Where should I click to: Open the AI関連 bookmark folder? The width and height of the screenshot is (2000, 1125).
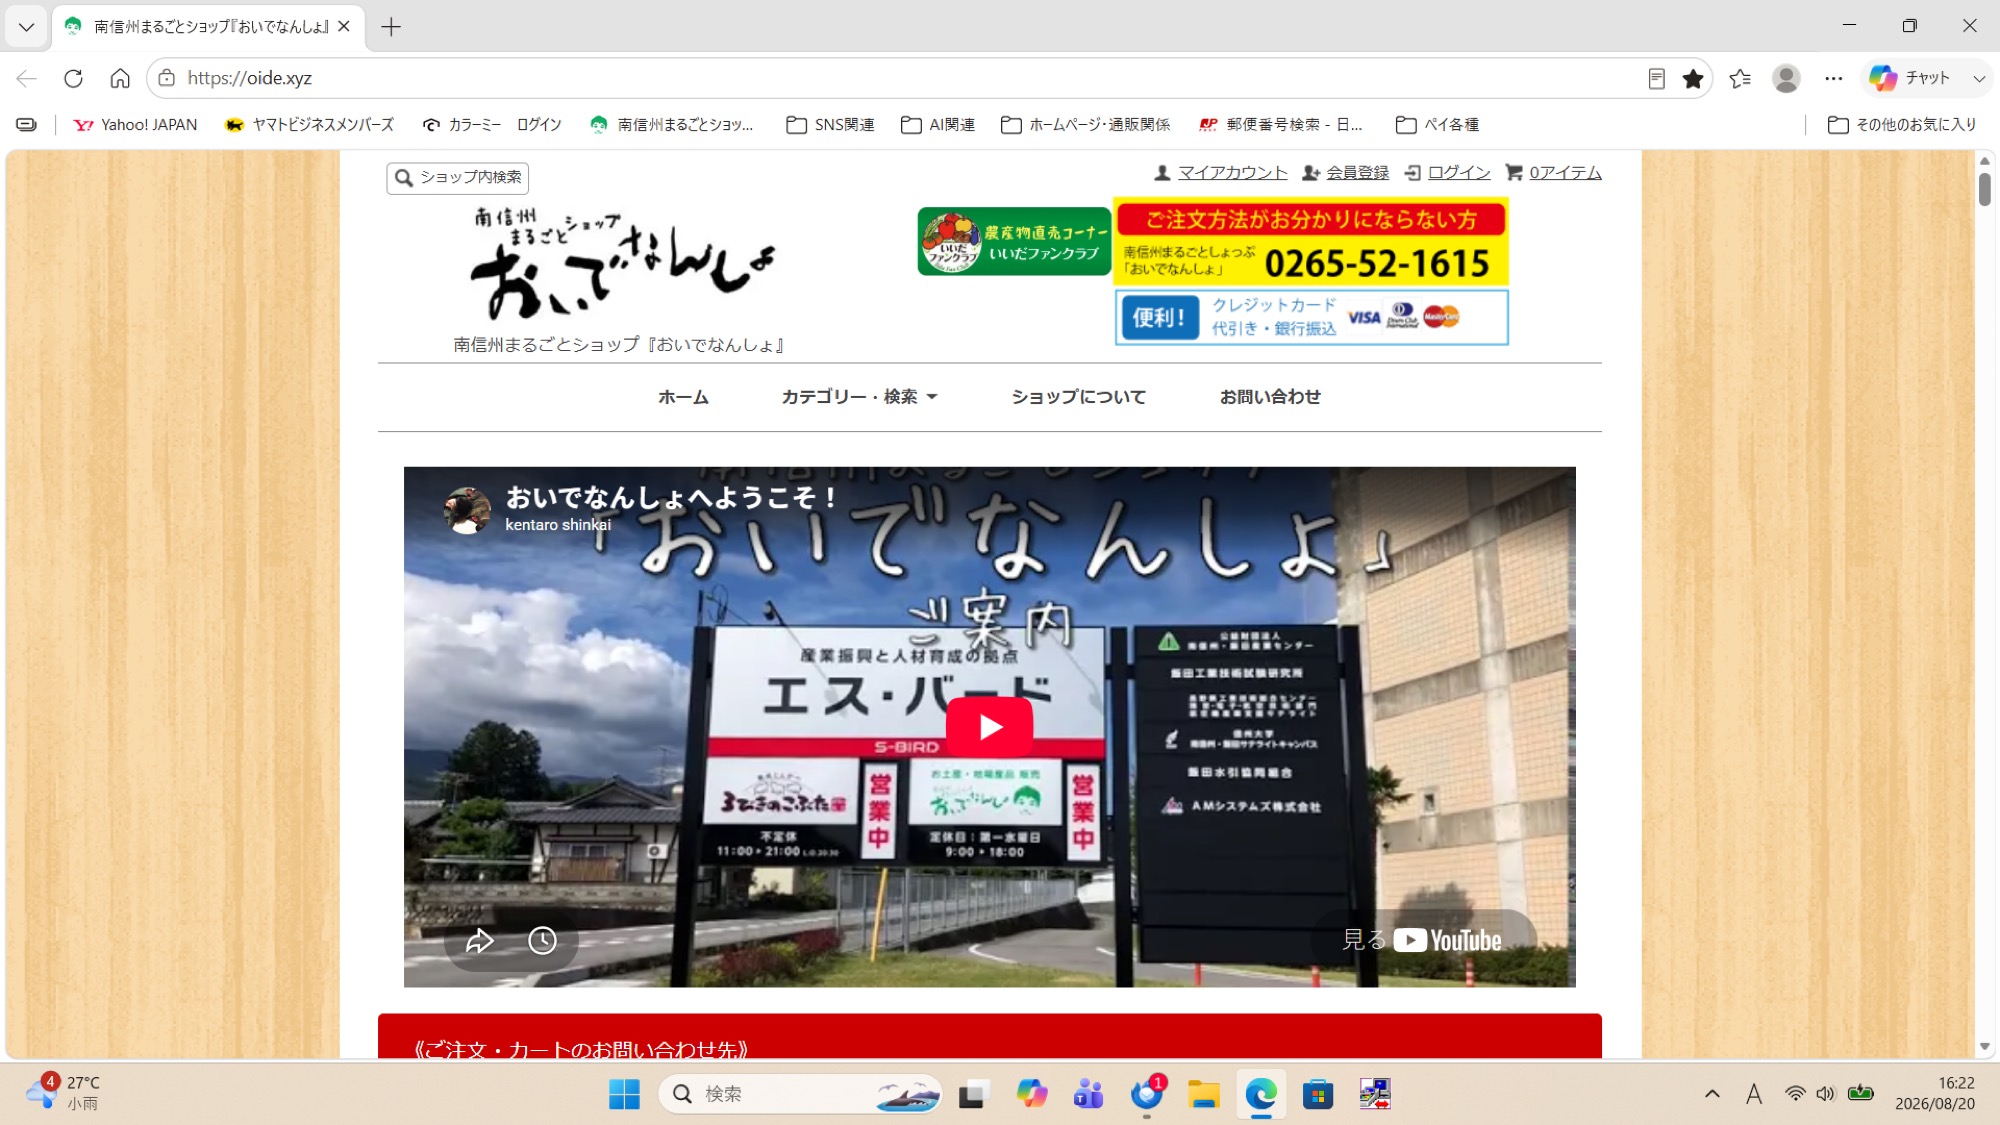click(937, 125)
